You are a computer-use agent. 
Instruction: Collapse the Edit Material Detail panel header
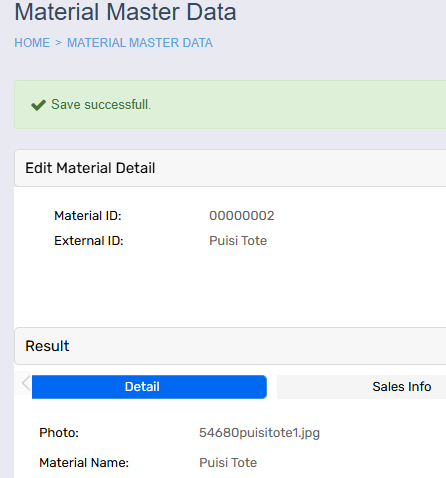click(230, 168)
